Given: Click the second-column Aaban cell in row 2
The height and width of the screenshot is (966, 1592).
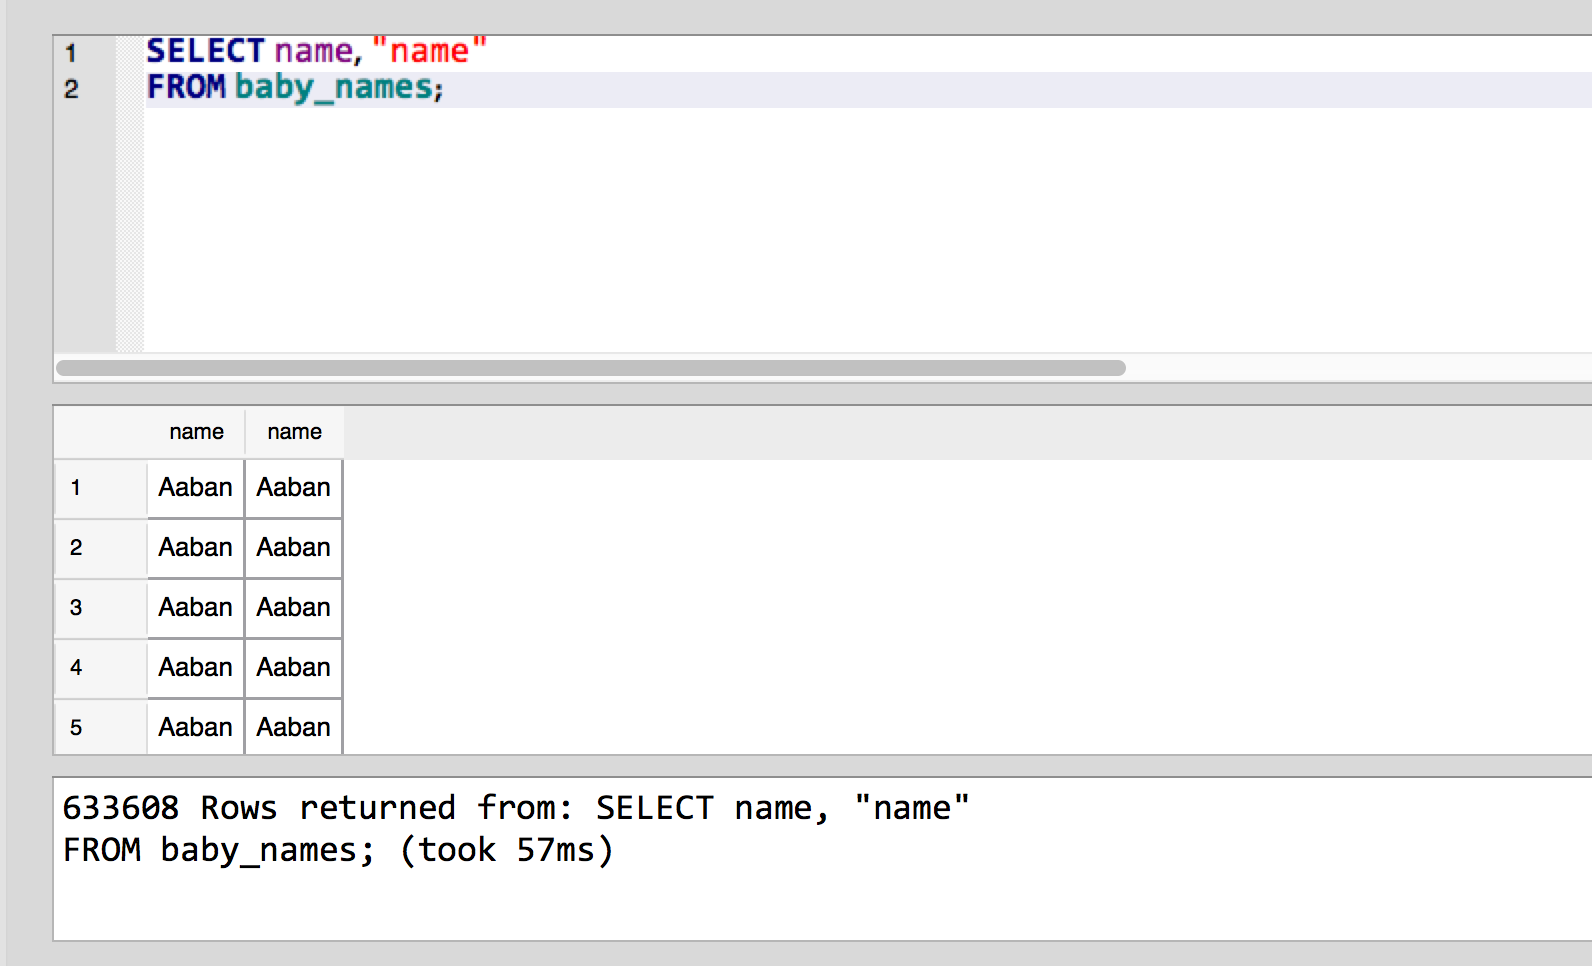Looking at the screenshot, I should (293, 548).
